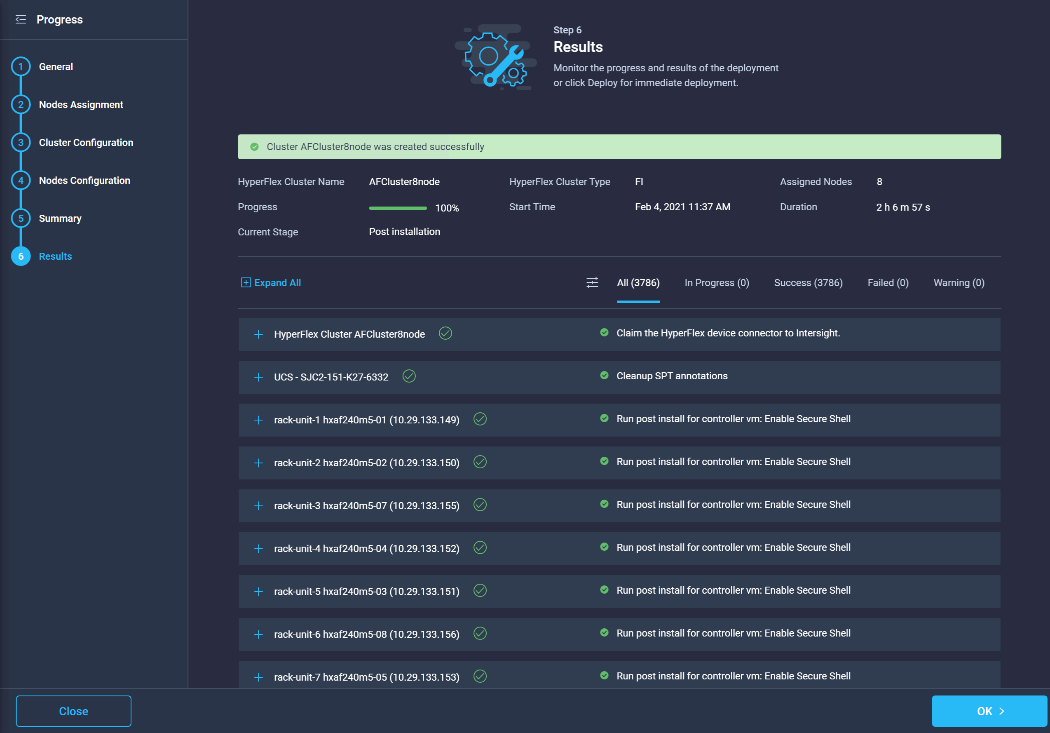The height and width of the screenshot is (733, 1050).
Task: Click check icon beside rack-unit-6 hxaf240m5-08
Action: click(480, 633)
